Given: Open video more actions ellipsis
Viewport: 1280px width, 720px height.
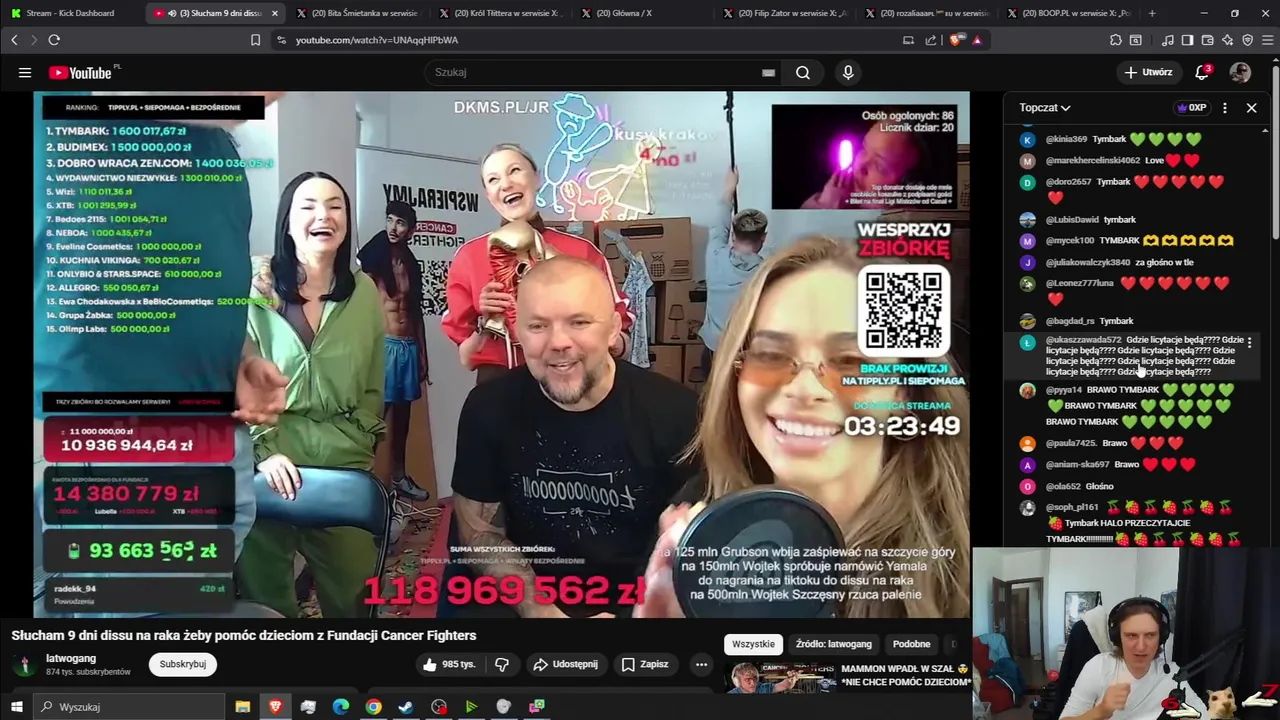Looking at the screenshot, I should (701, 664).
